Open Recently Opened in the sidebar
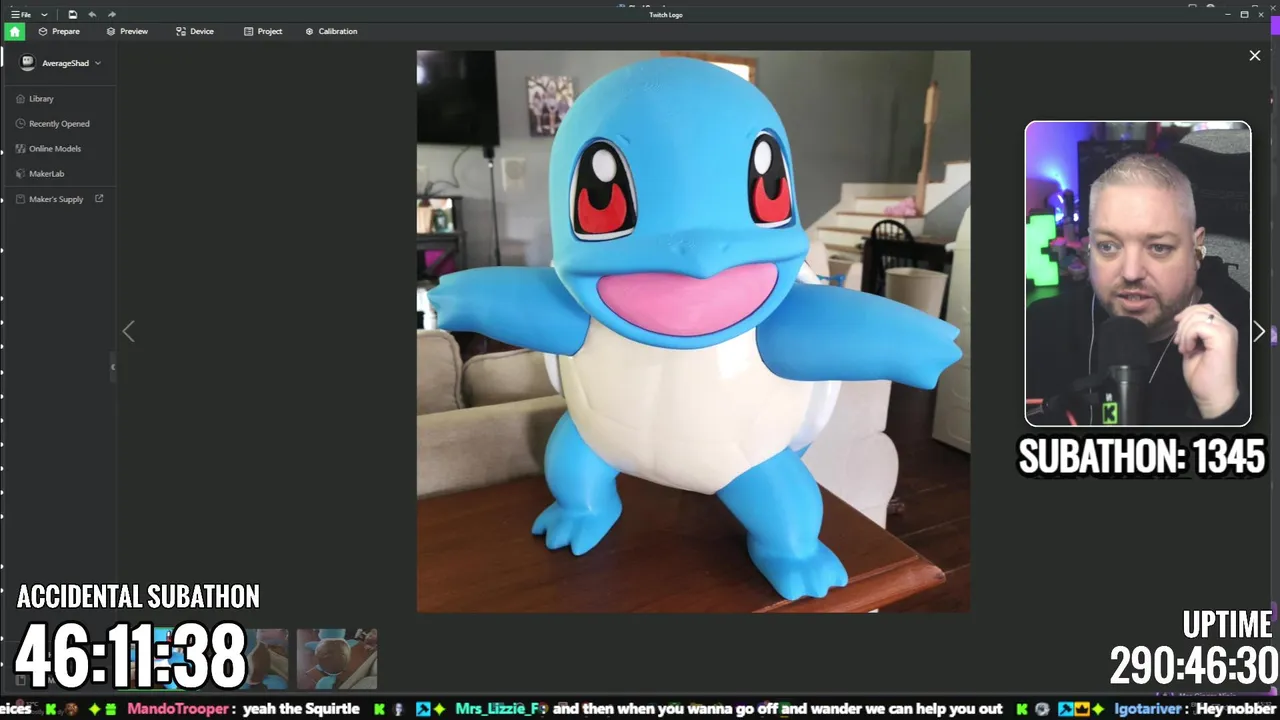 [53, 124]
